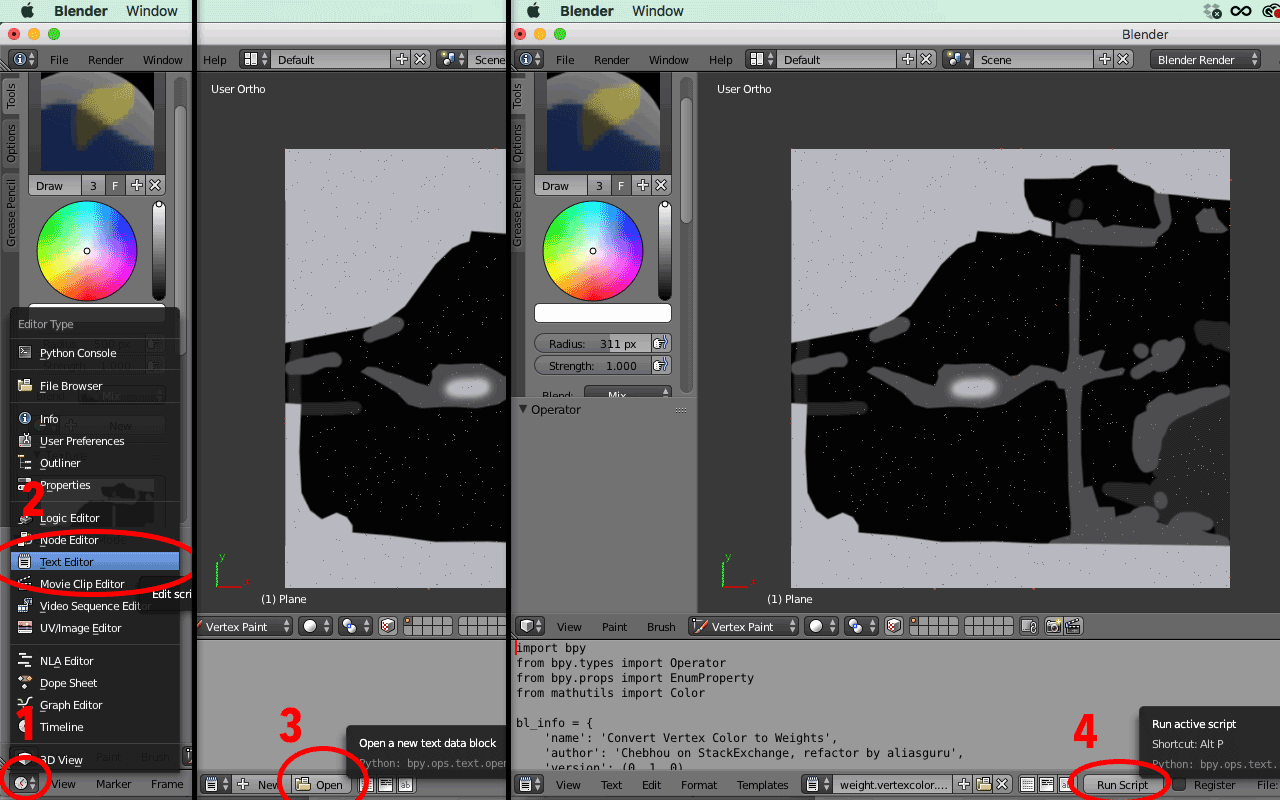This screenshot has height=800, width=1280.
Task: Open Info editor type selector, right window
Action: pyautogui.click(x=530, y=60)
